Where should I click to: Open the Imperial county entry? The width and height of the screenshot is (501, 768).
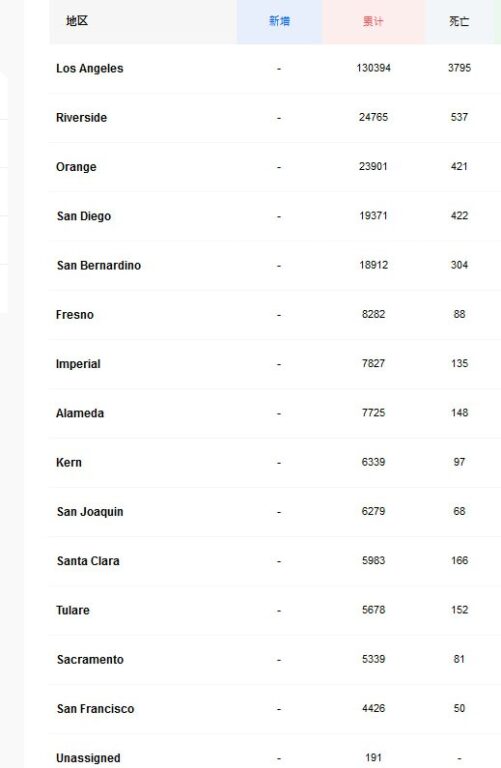tap(78, 364)
